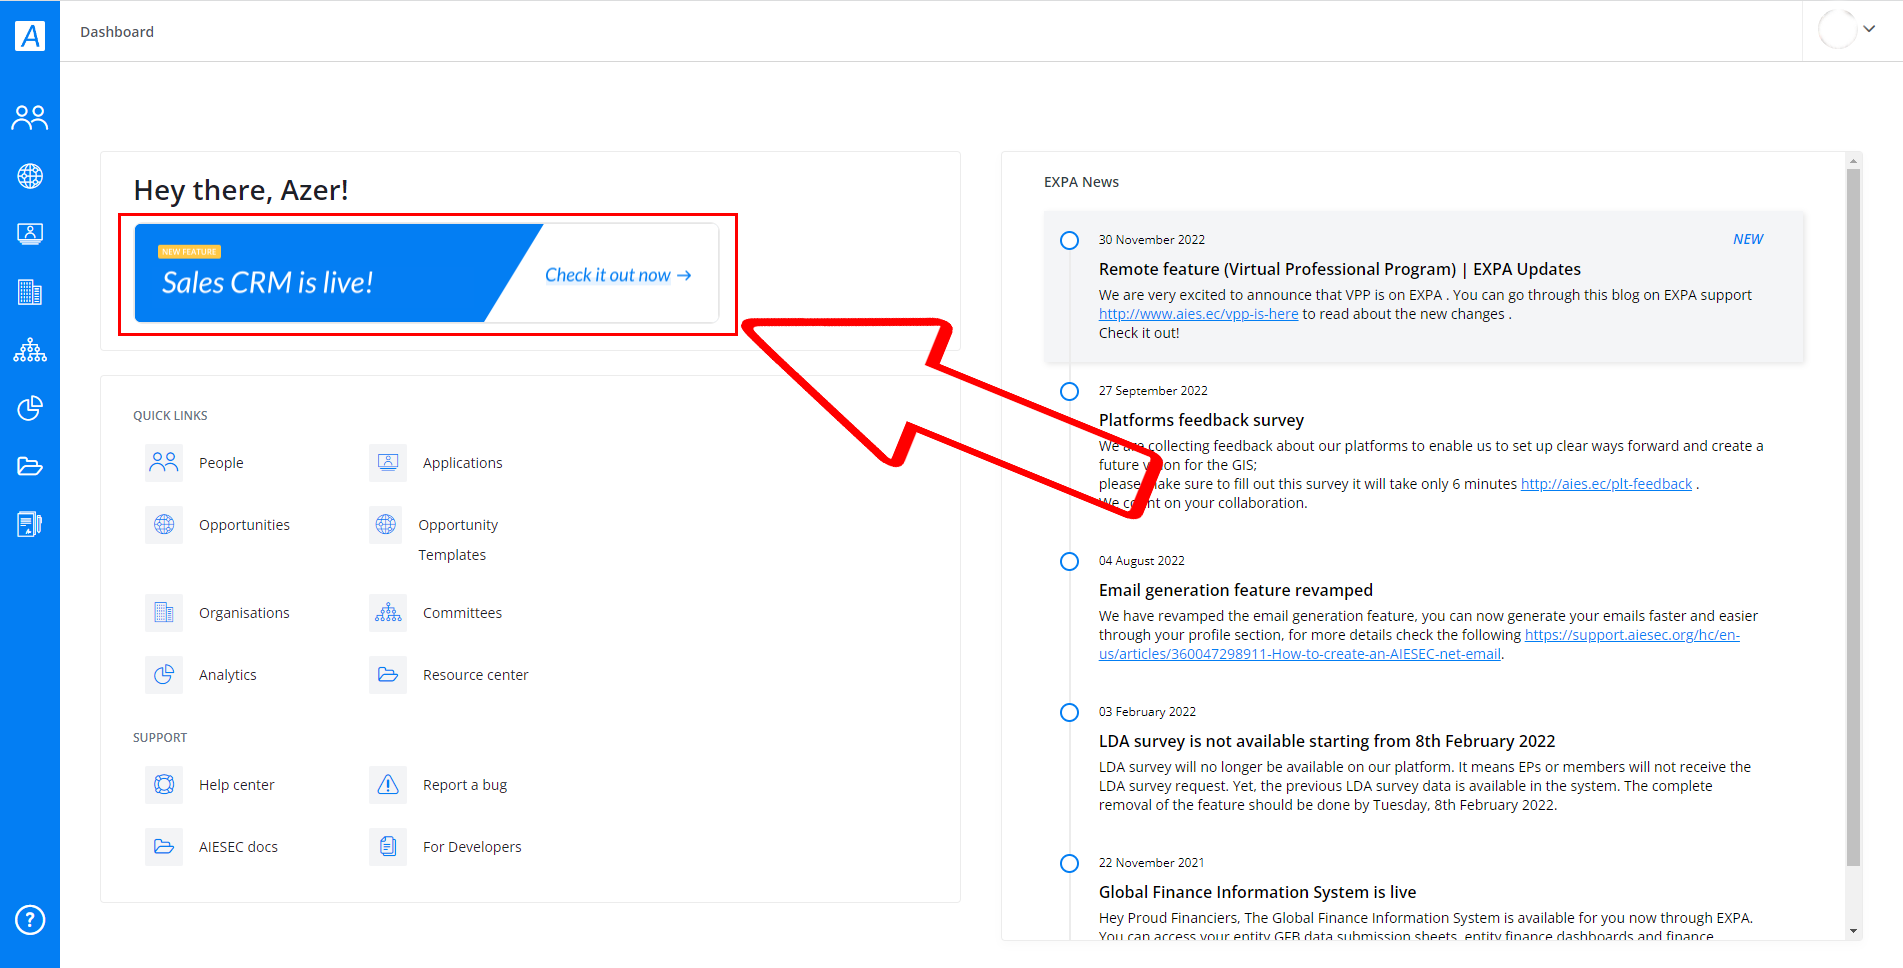This screenshot has height=968, width=1903.
Task: Open Help center support link
Action: (237, 785)
